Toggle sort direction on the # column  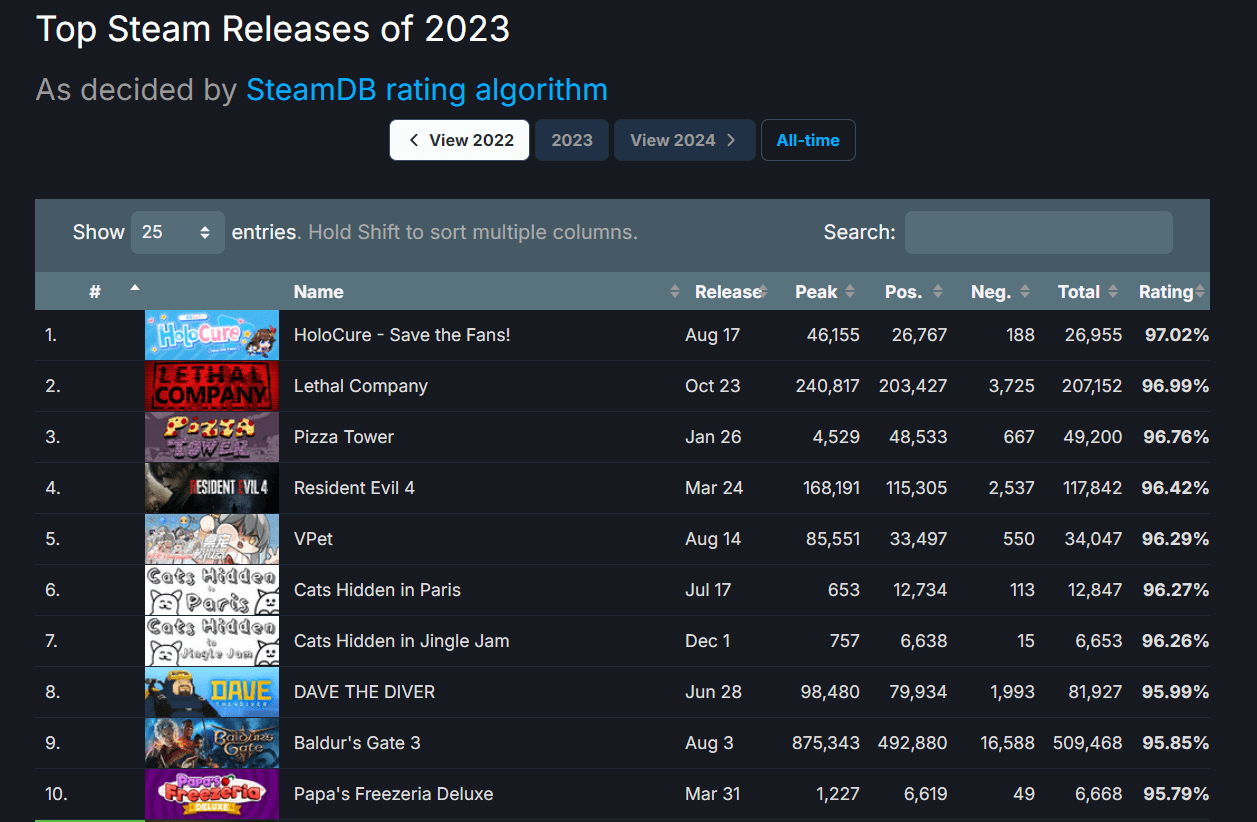click(x=134, y=291)
